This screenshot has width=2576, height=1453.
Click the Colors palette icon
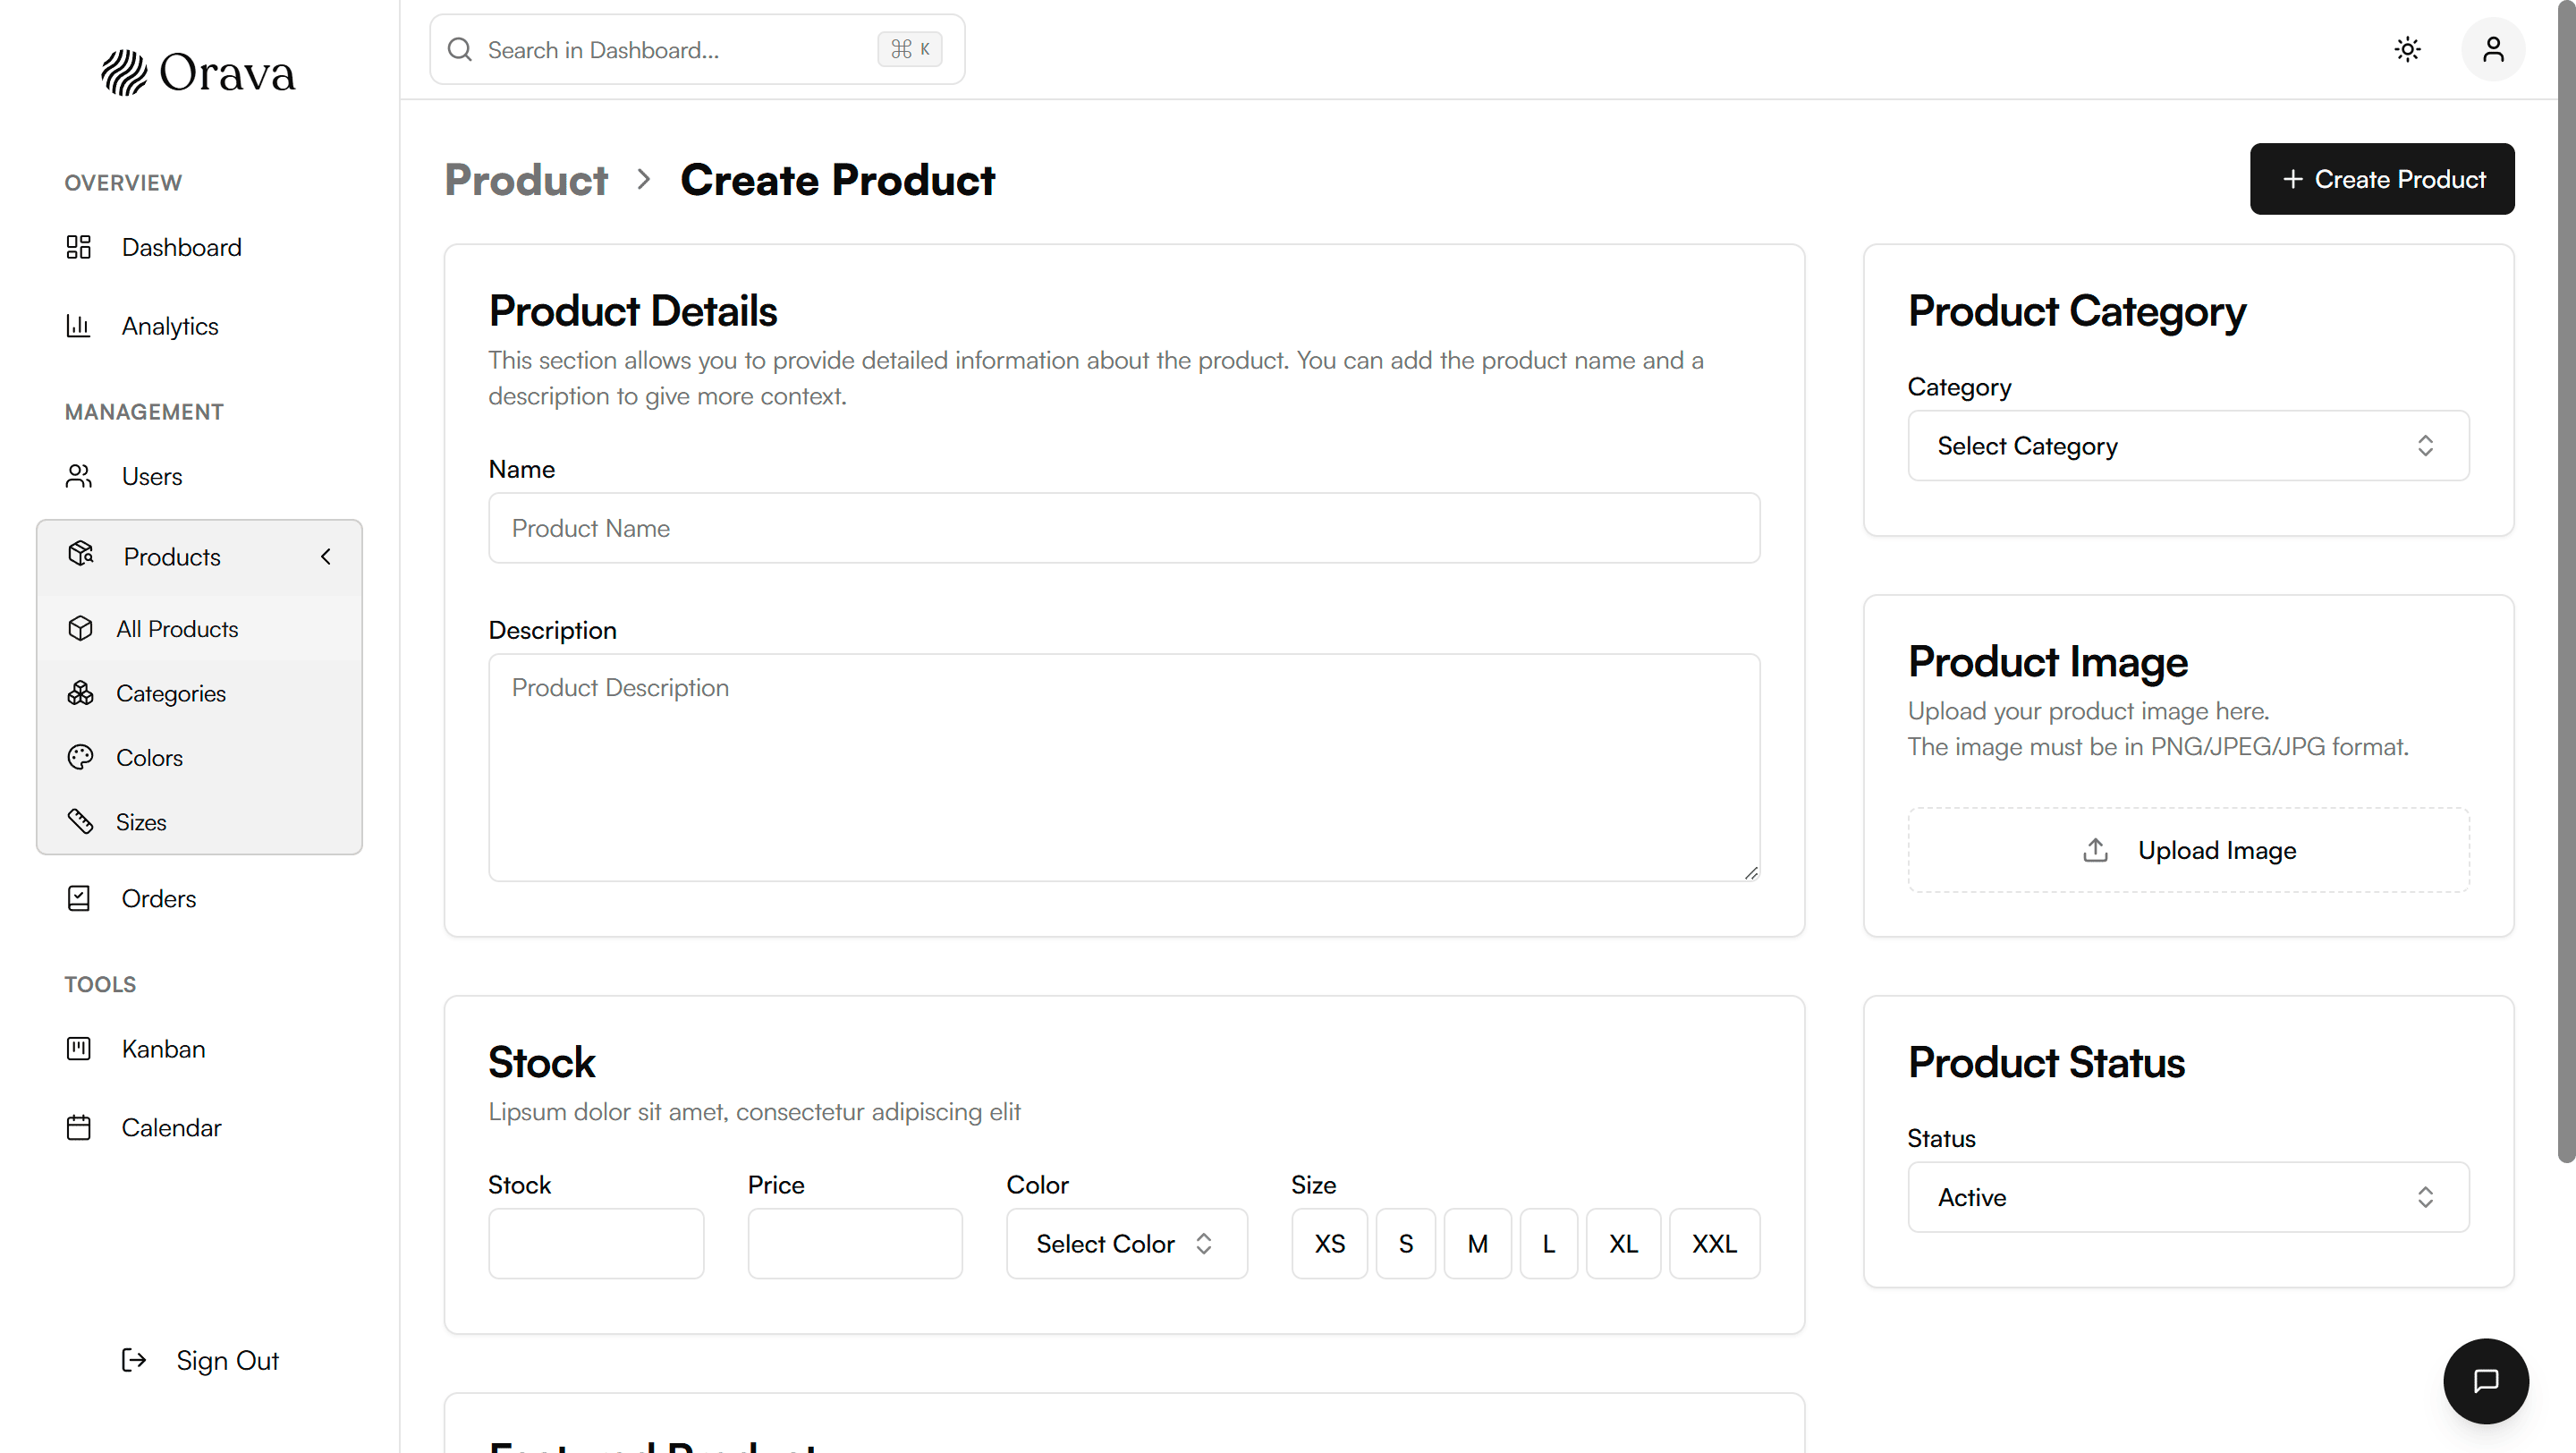tap(81, 757)
